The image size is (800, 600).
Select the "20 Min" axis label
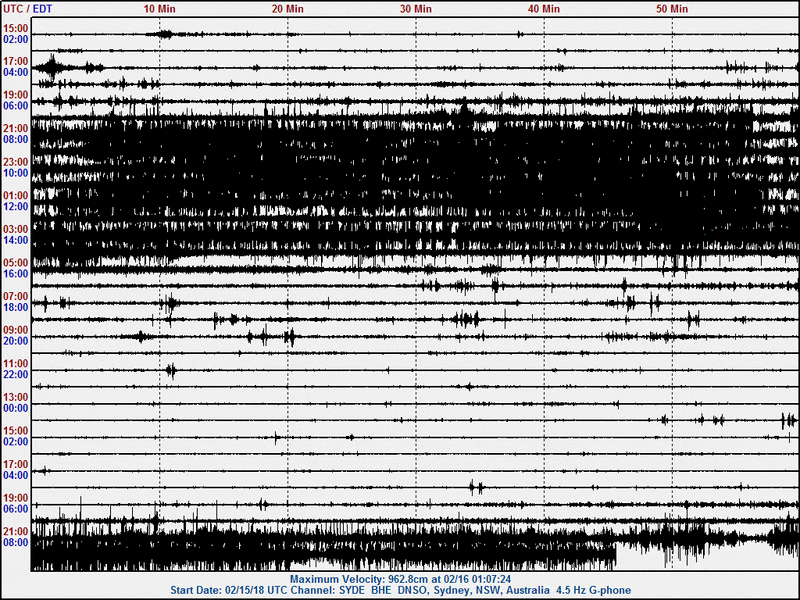287,9
